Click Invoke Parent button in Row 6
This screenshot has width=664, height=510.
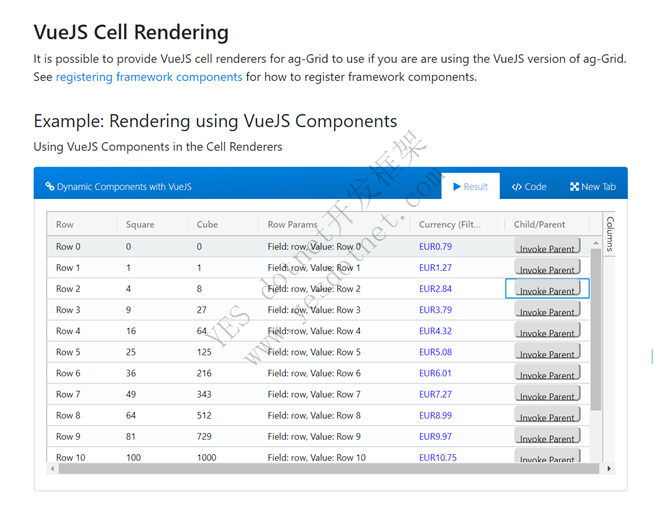click(547, 373)
